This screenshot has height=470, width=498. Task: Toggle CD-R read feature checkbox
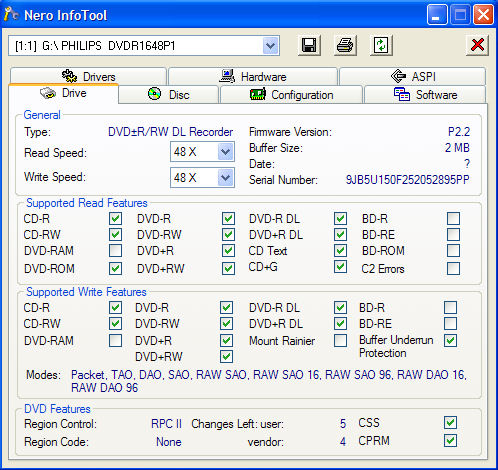click(x=115, y=219)
